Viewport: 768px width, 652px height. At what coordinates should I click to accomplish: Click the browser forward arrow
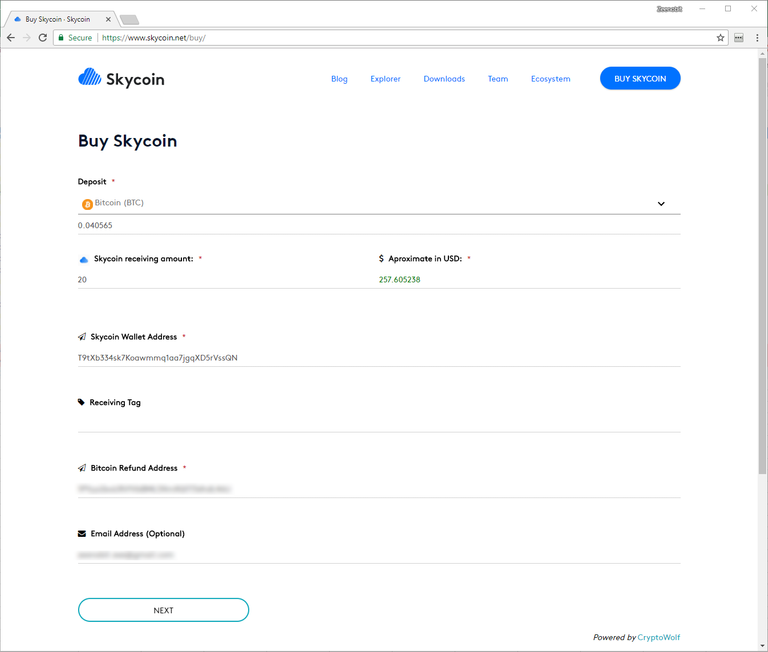pos(26,38)
